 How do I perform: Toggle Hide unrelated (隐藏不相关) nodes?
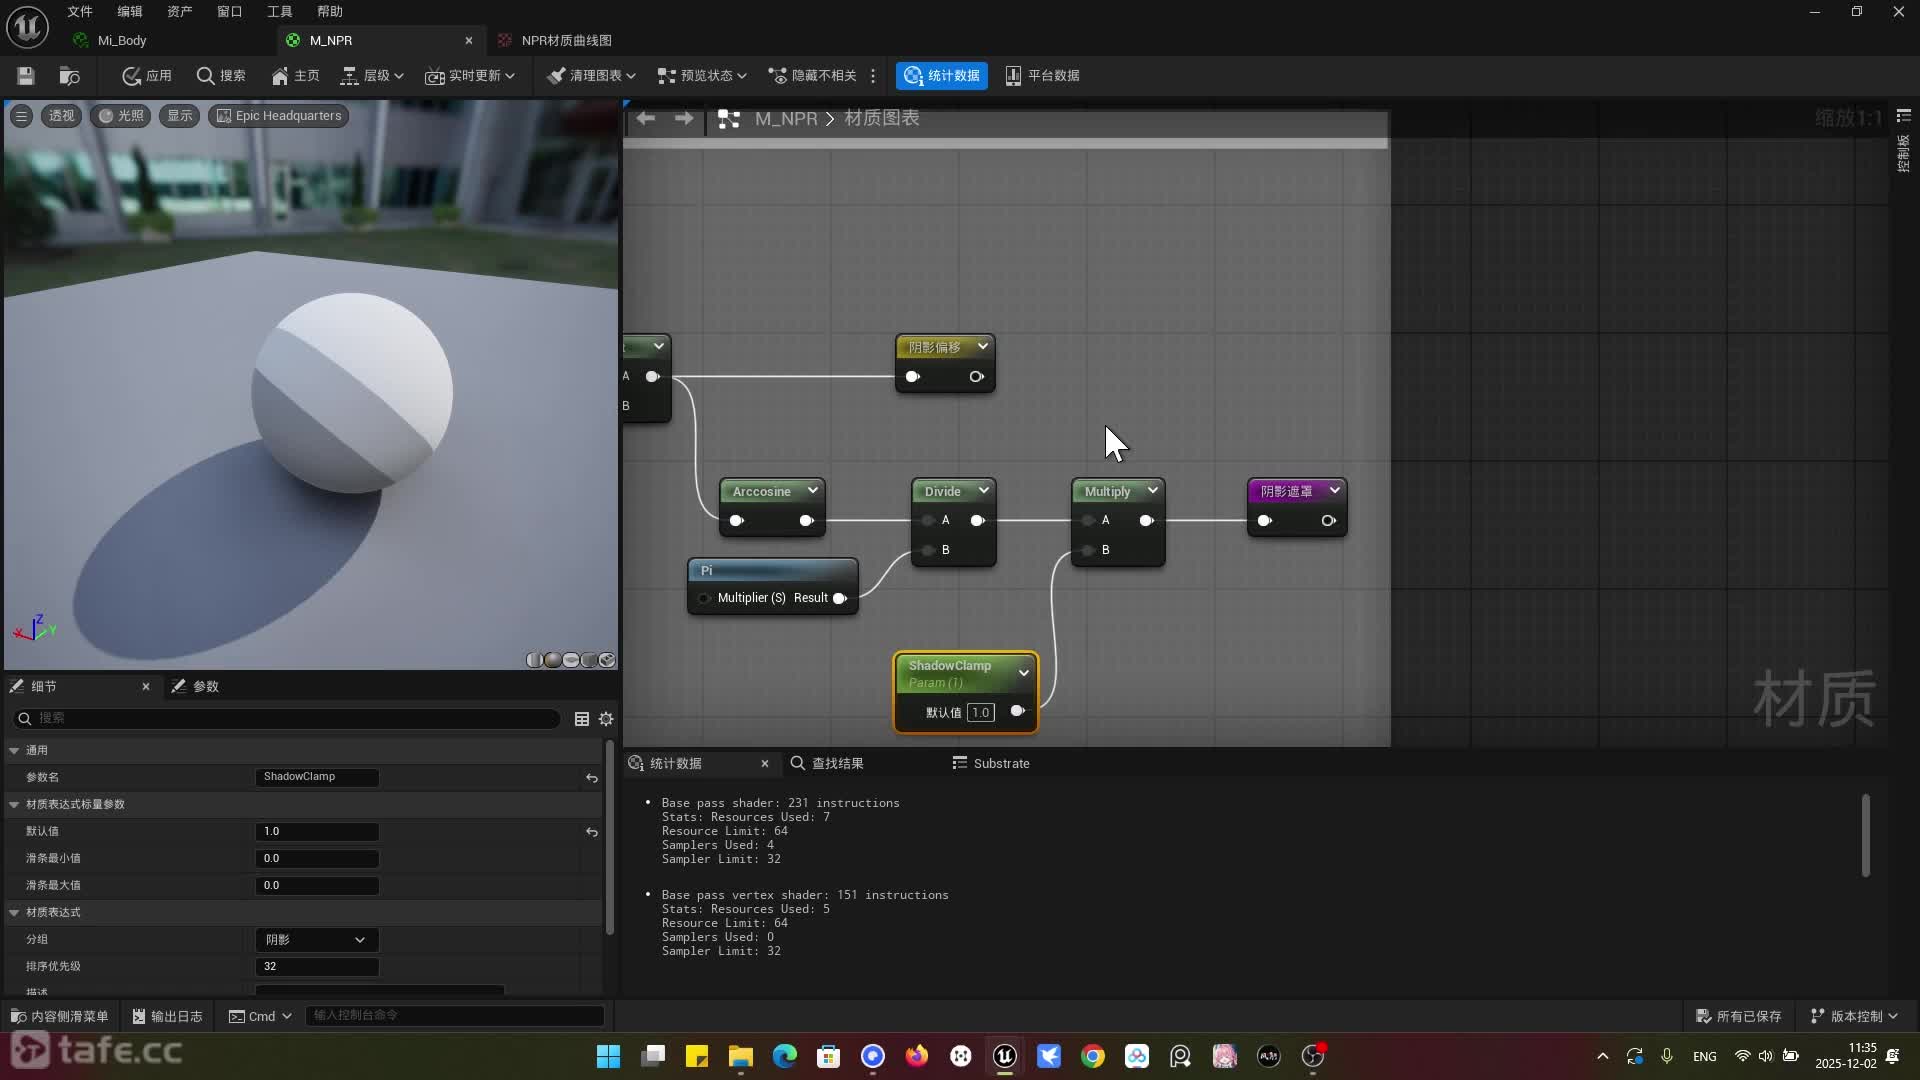(x=812, y=76)
